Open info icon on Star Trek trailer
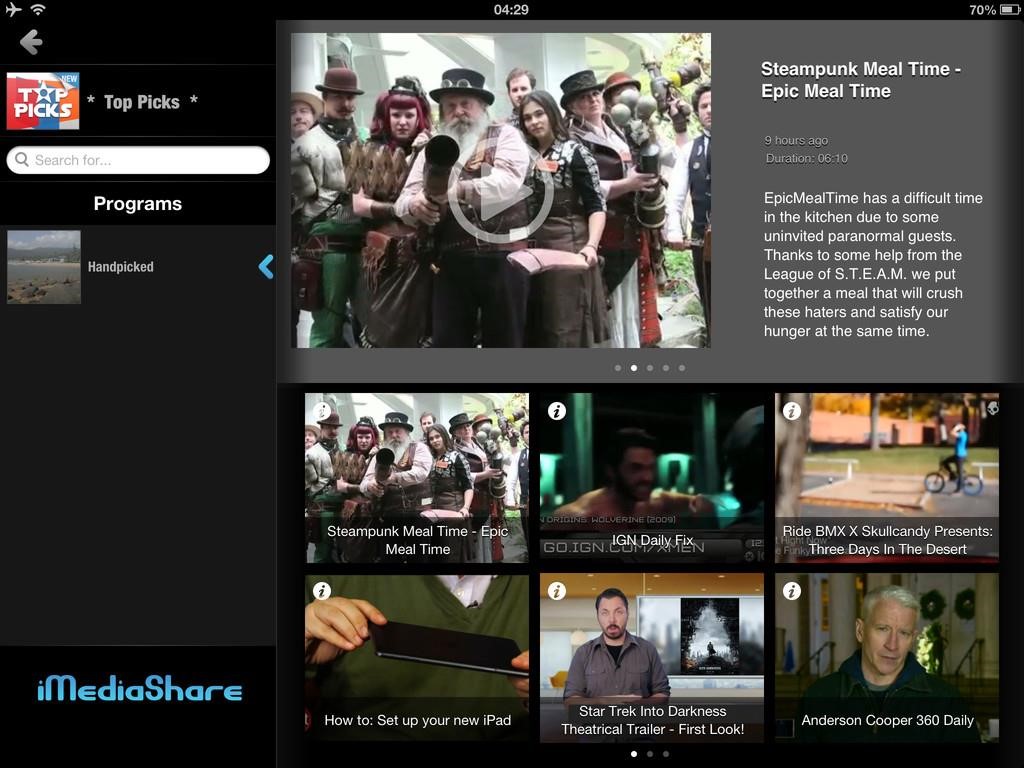1024x768 pixels. point(557,591)
